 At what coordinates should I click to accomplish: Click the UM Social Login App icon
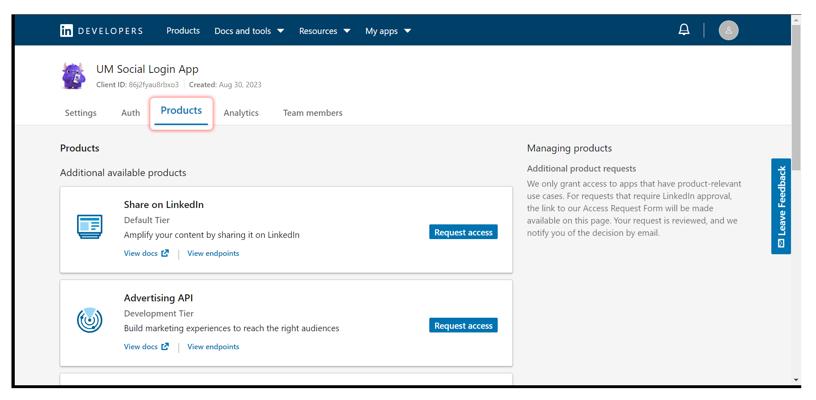[73, 76]
